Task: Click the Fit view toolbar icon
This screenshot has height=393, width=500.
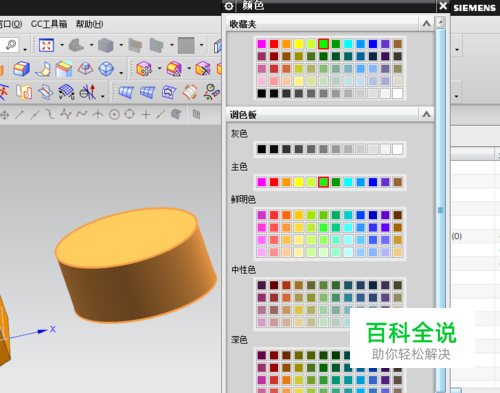Action: pos(46,45)
